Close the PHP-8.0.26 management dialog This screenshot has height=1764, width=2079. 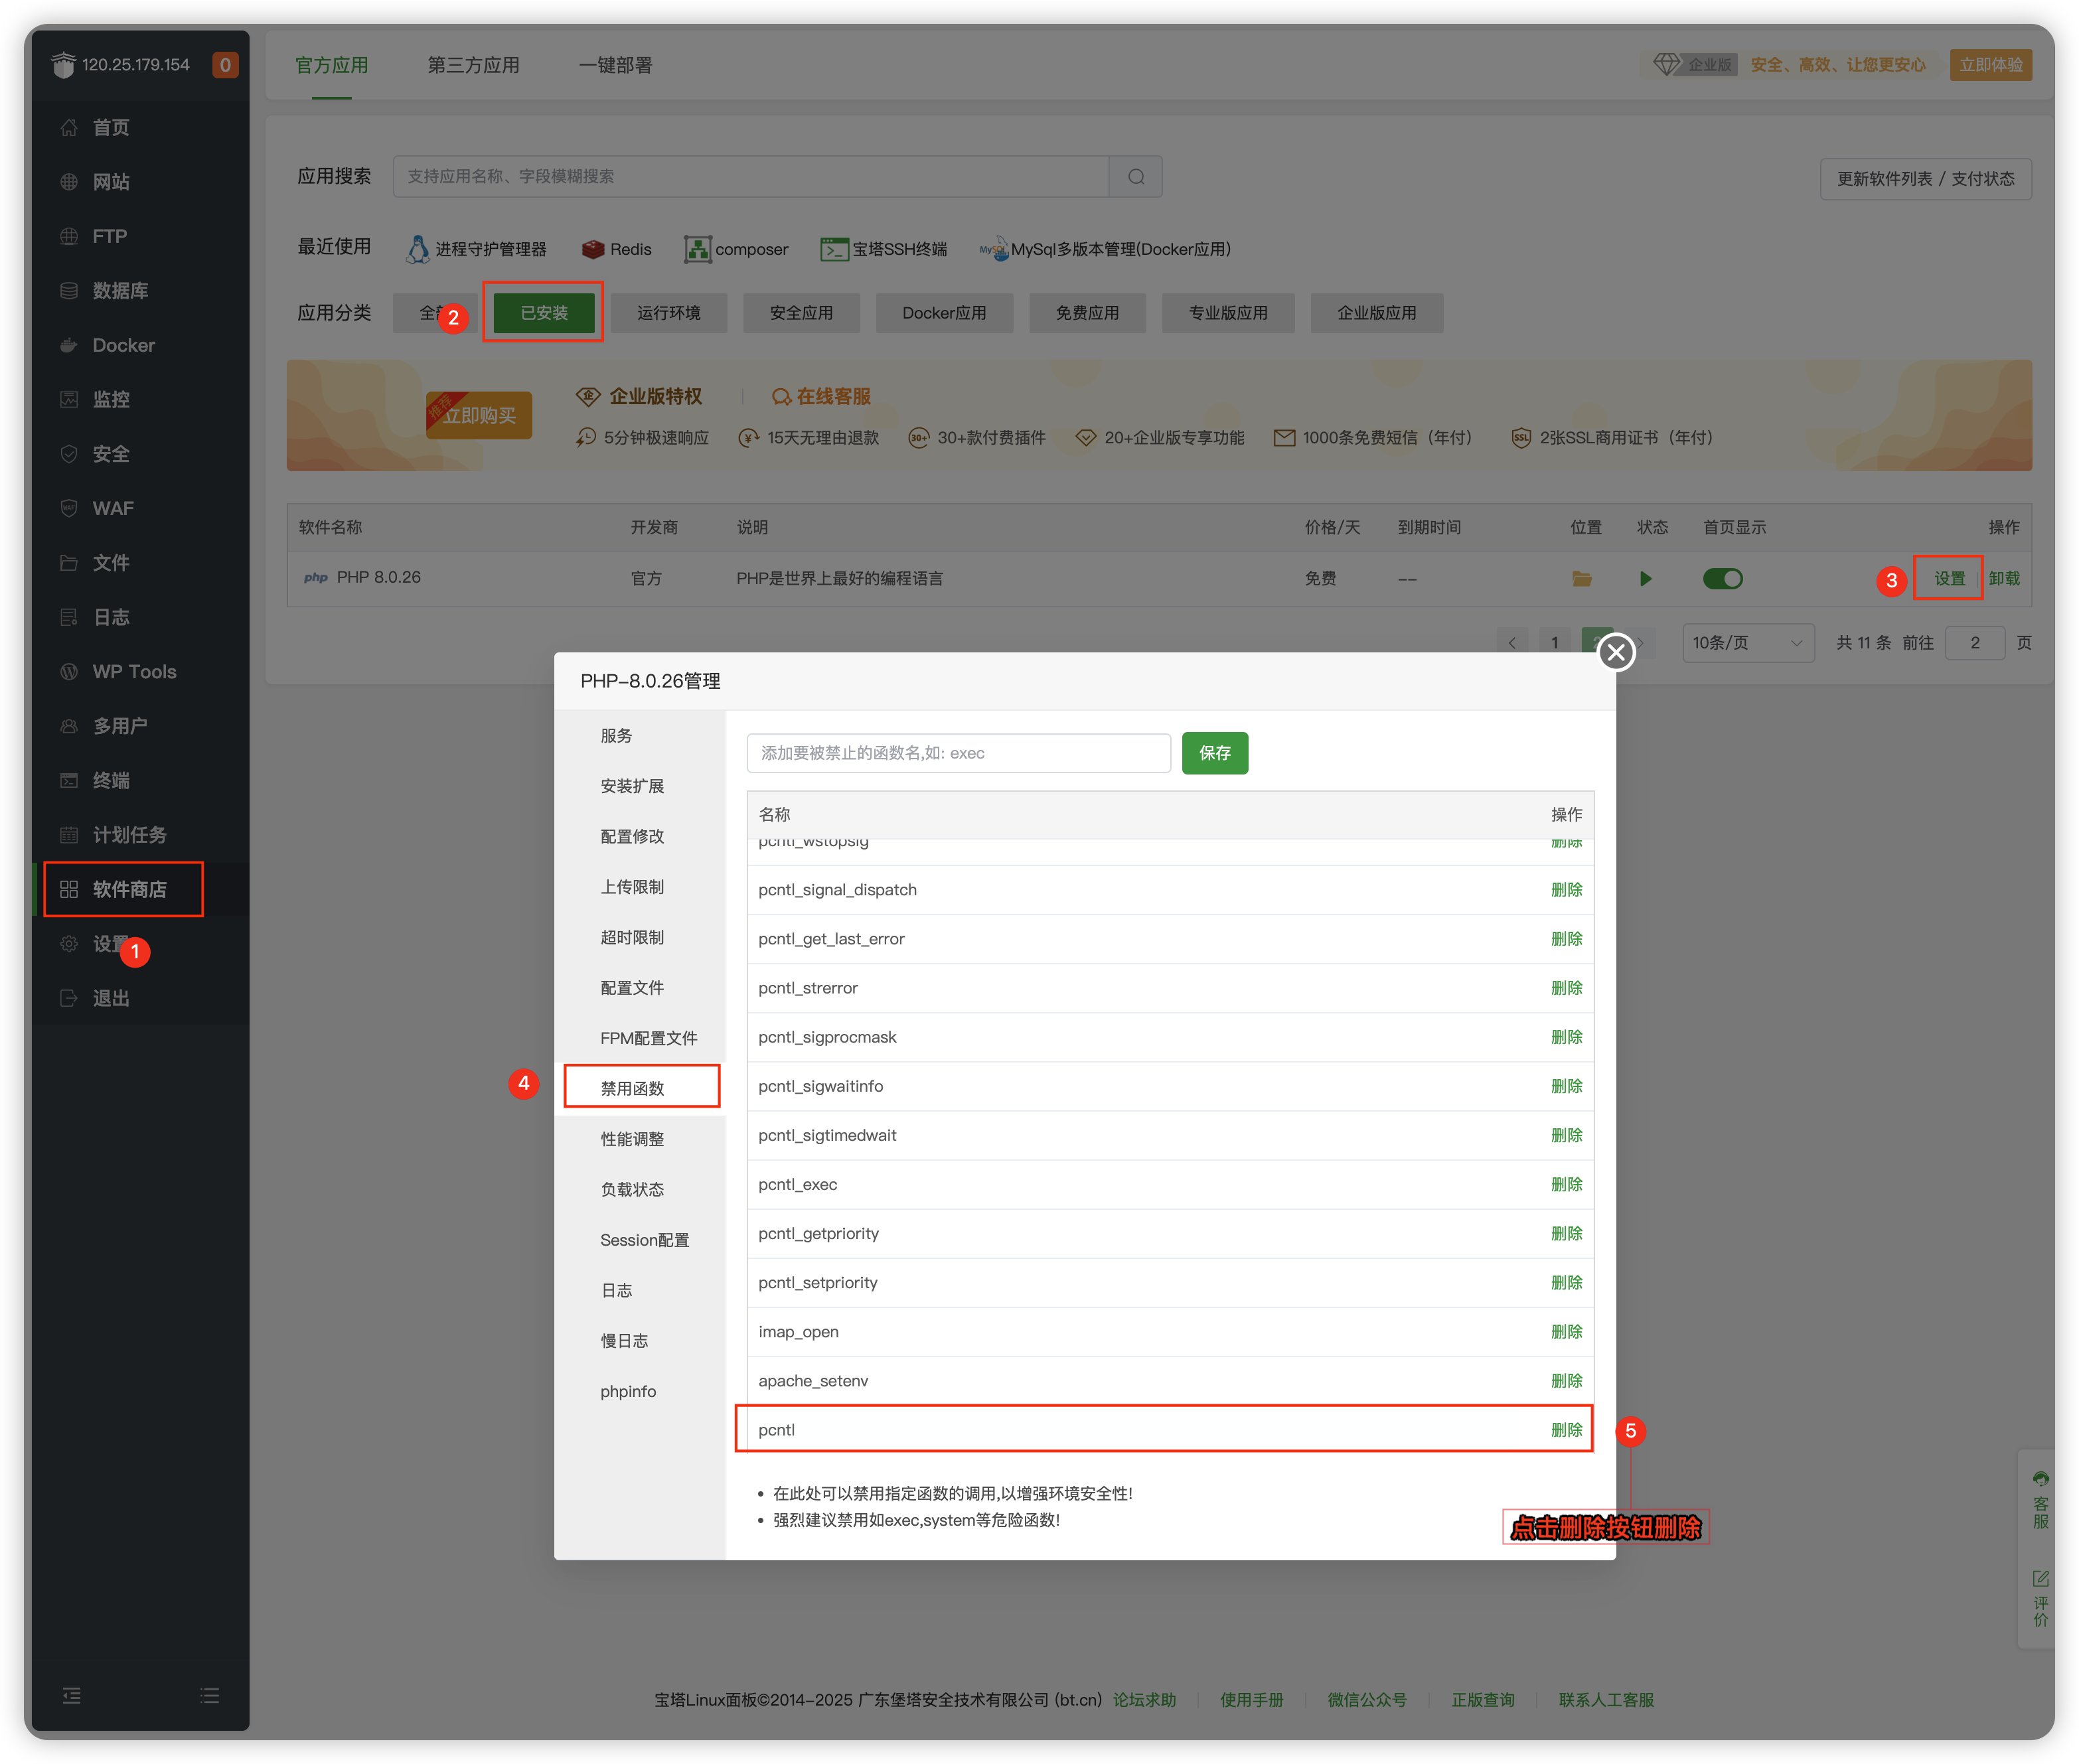pos(1615,653)
